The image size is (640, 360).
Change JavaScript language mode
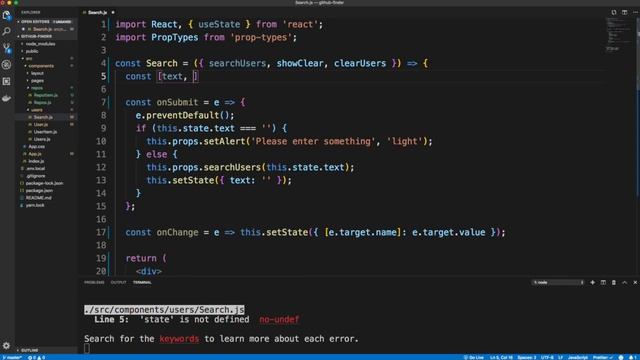click(x=578, y=357)
